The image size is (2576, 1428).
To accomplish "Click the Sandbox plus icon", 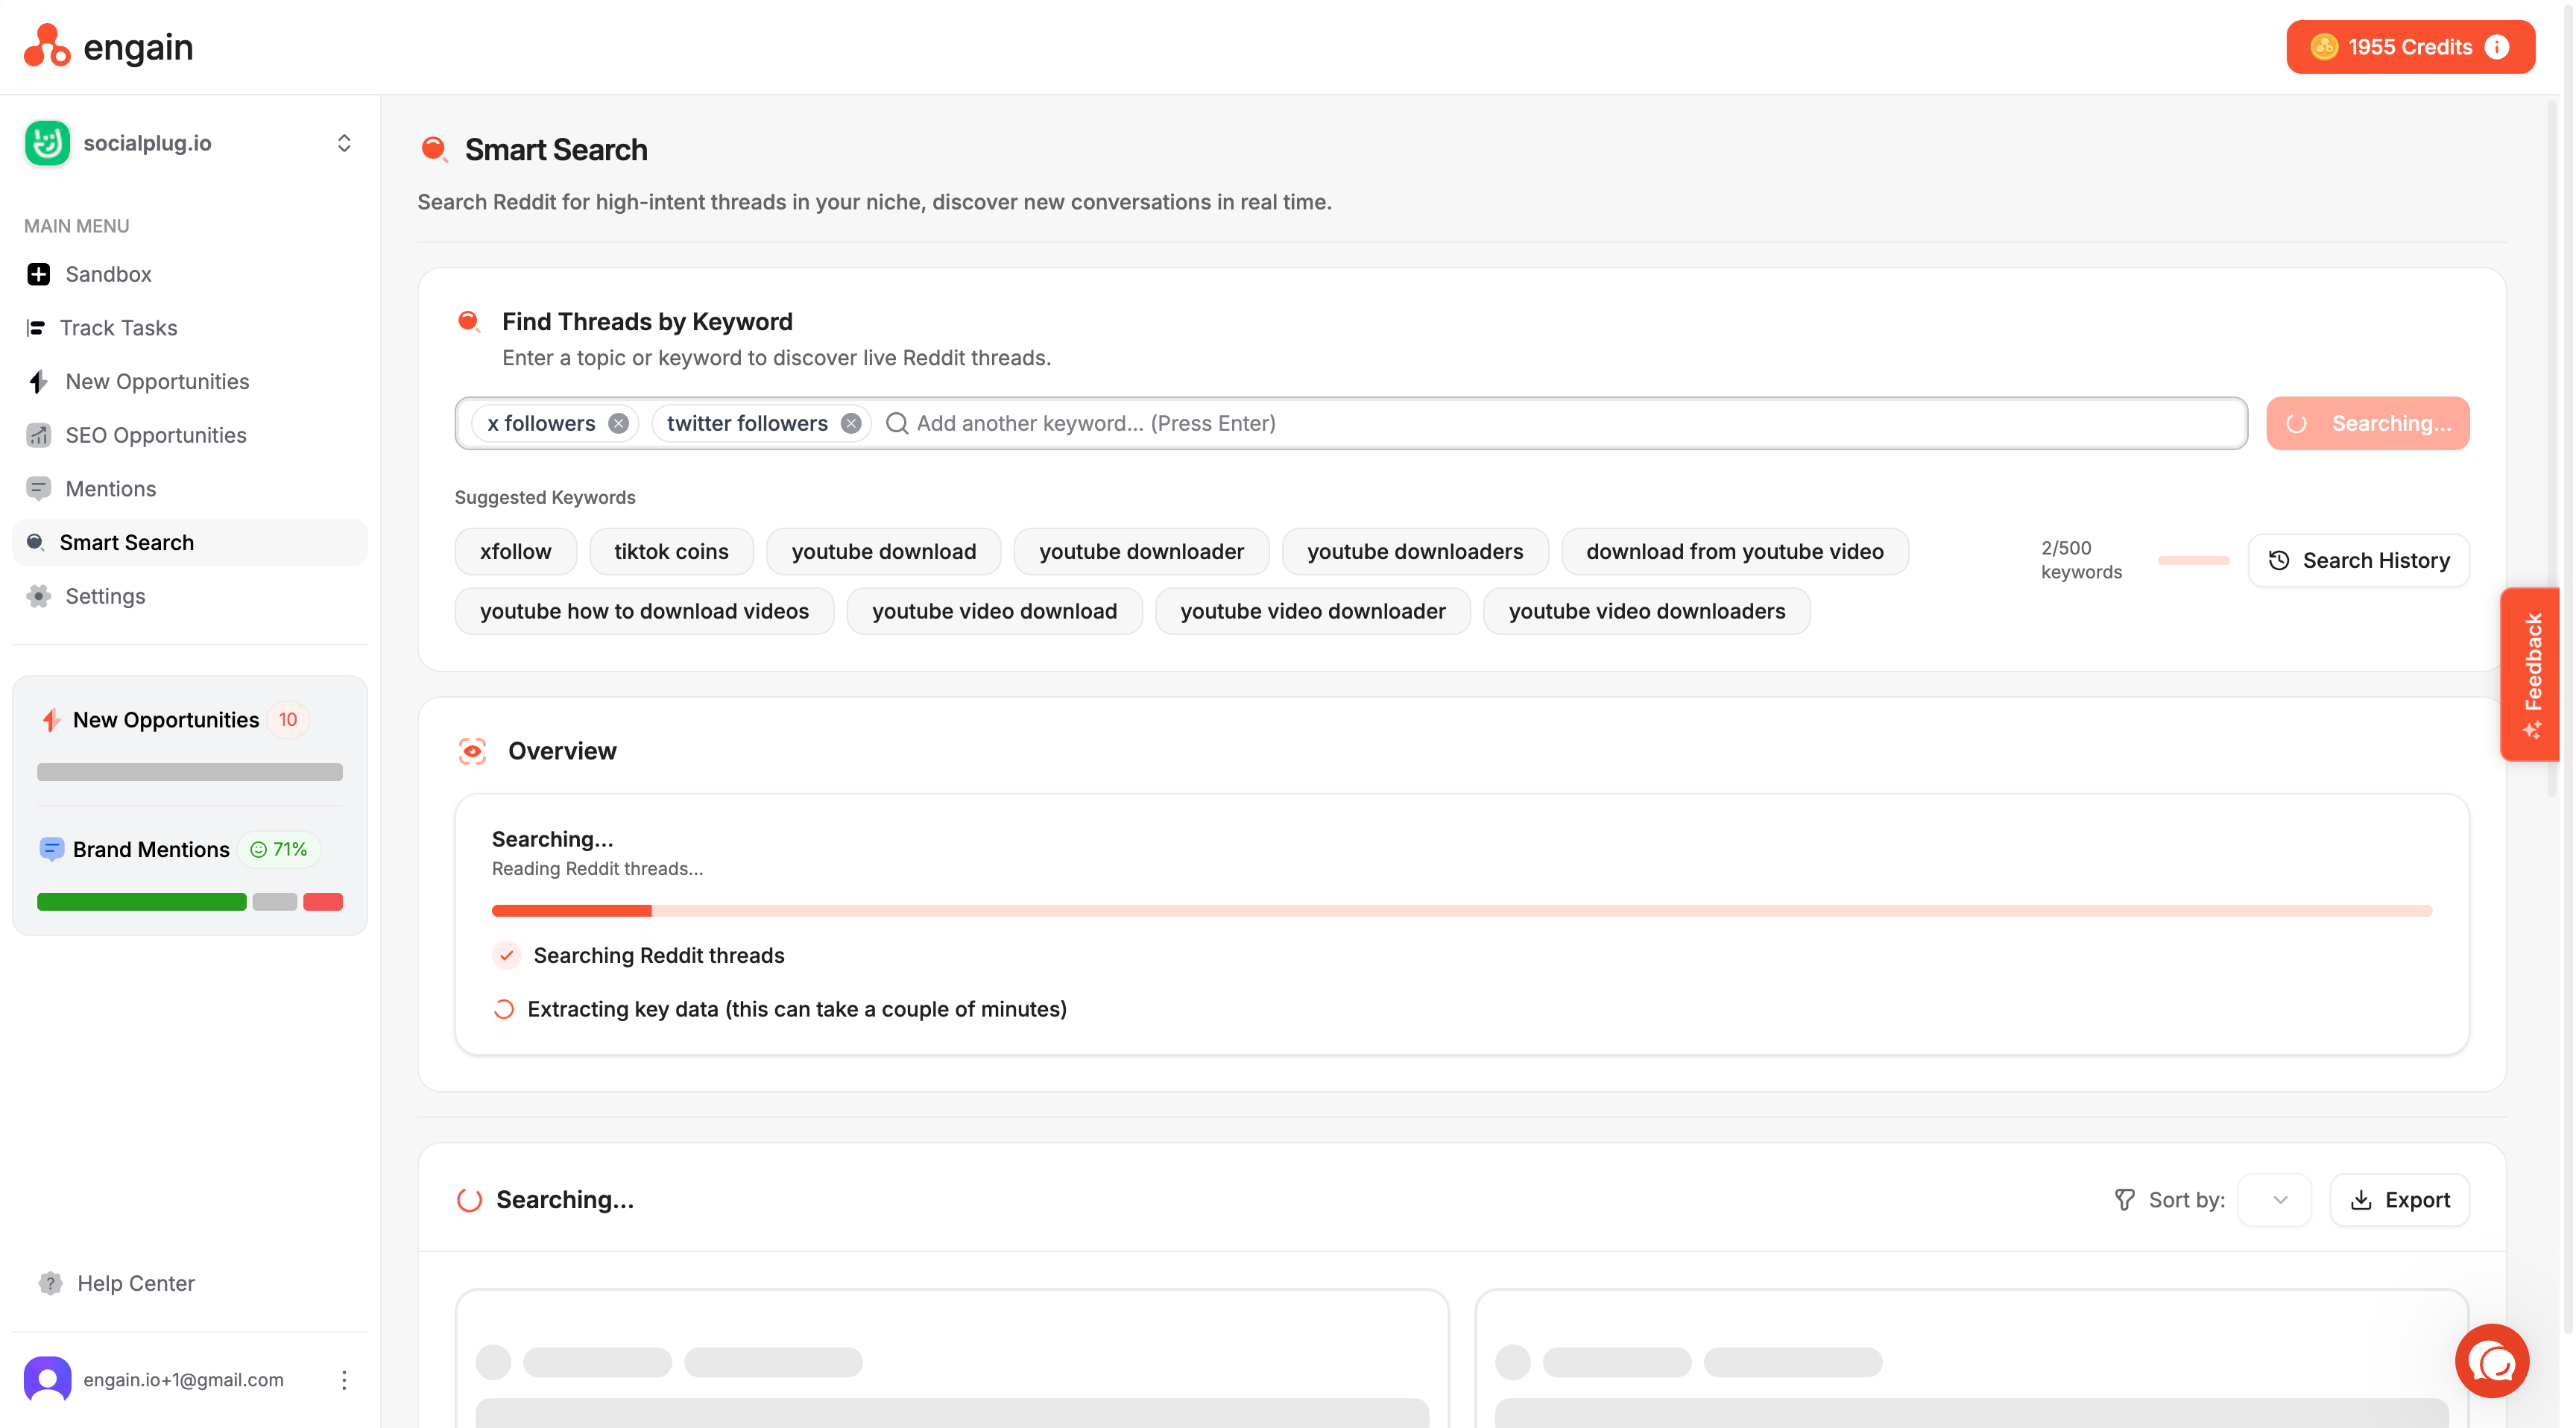I will pos(39,274).
